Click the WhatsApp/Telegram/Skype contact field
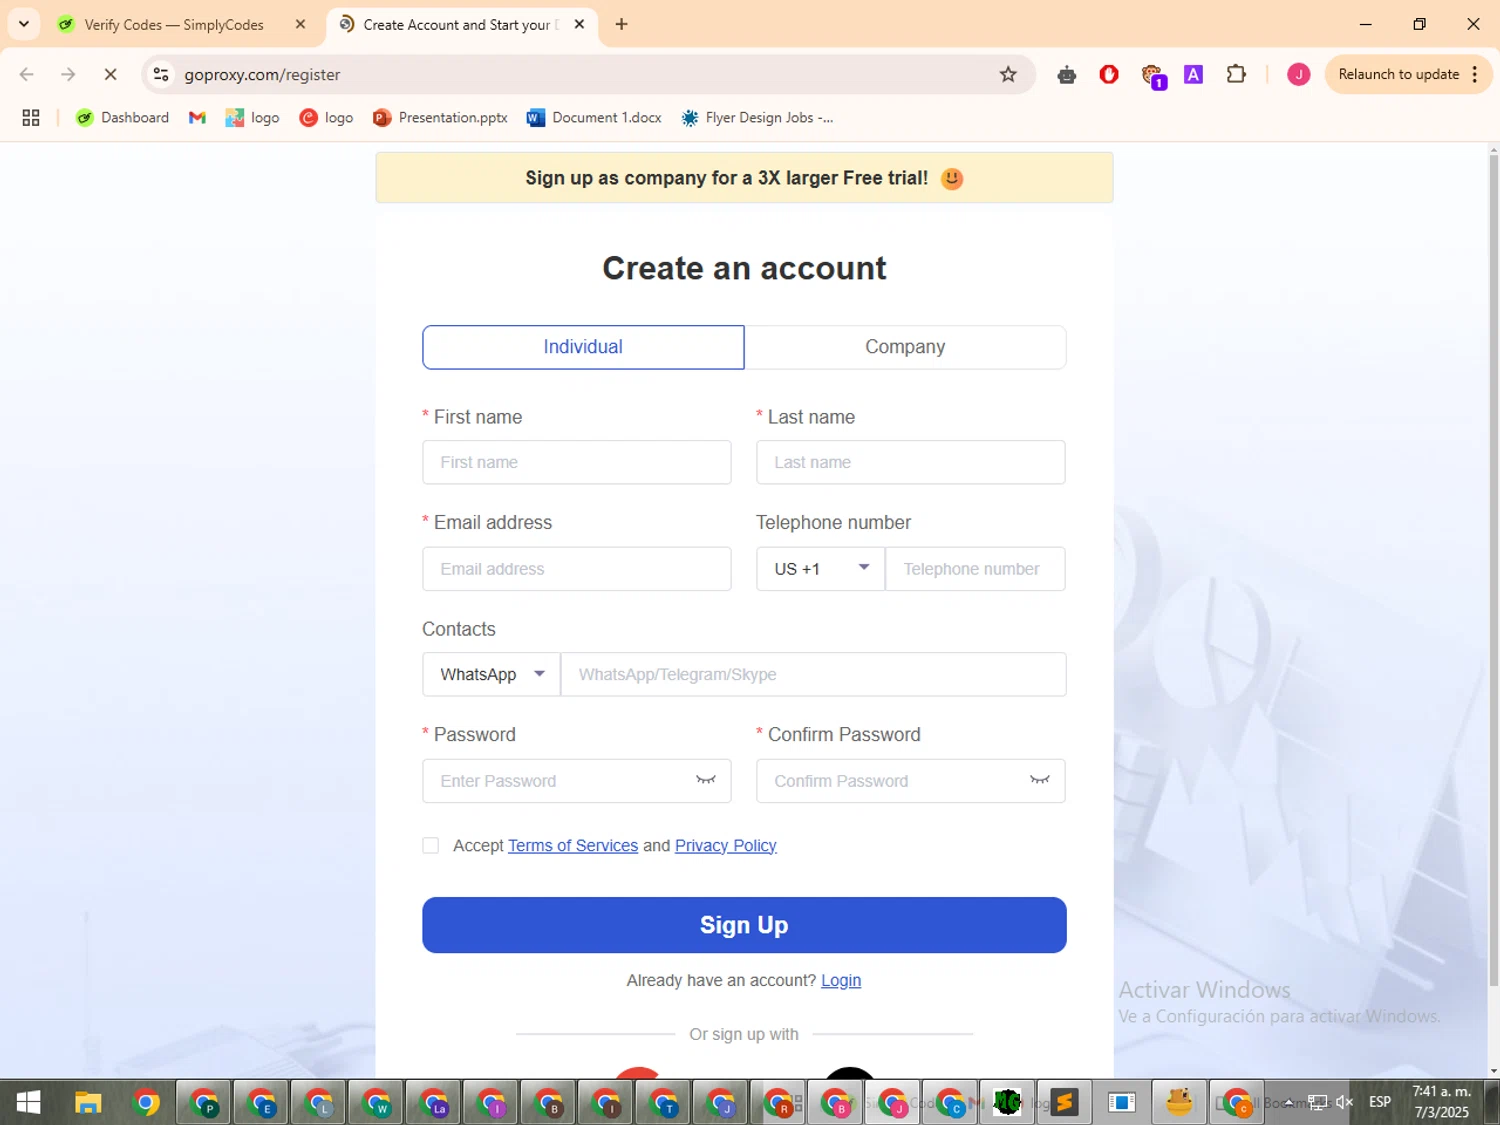1500x1125 pixels. point(813,675)
